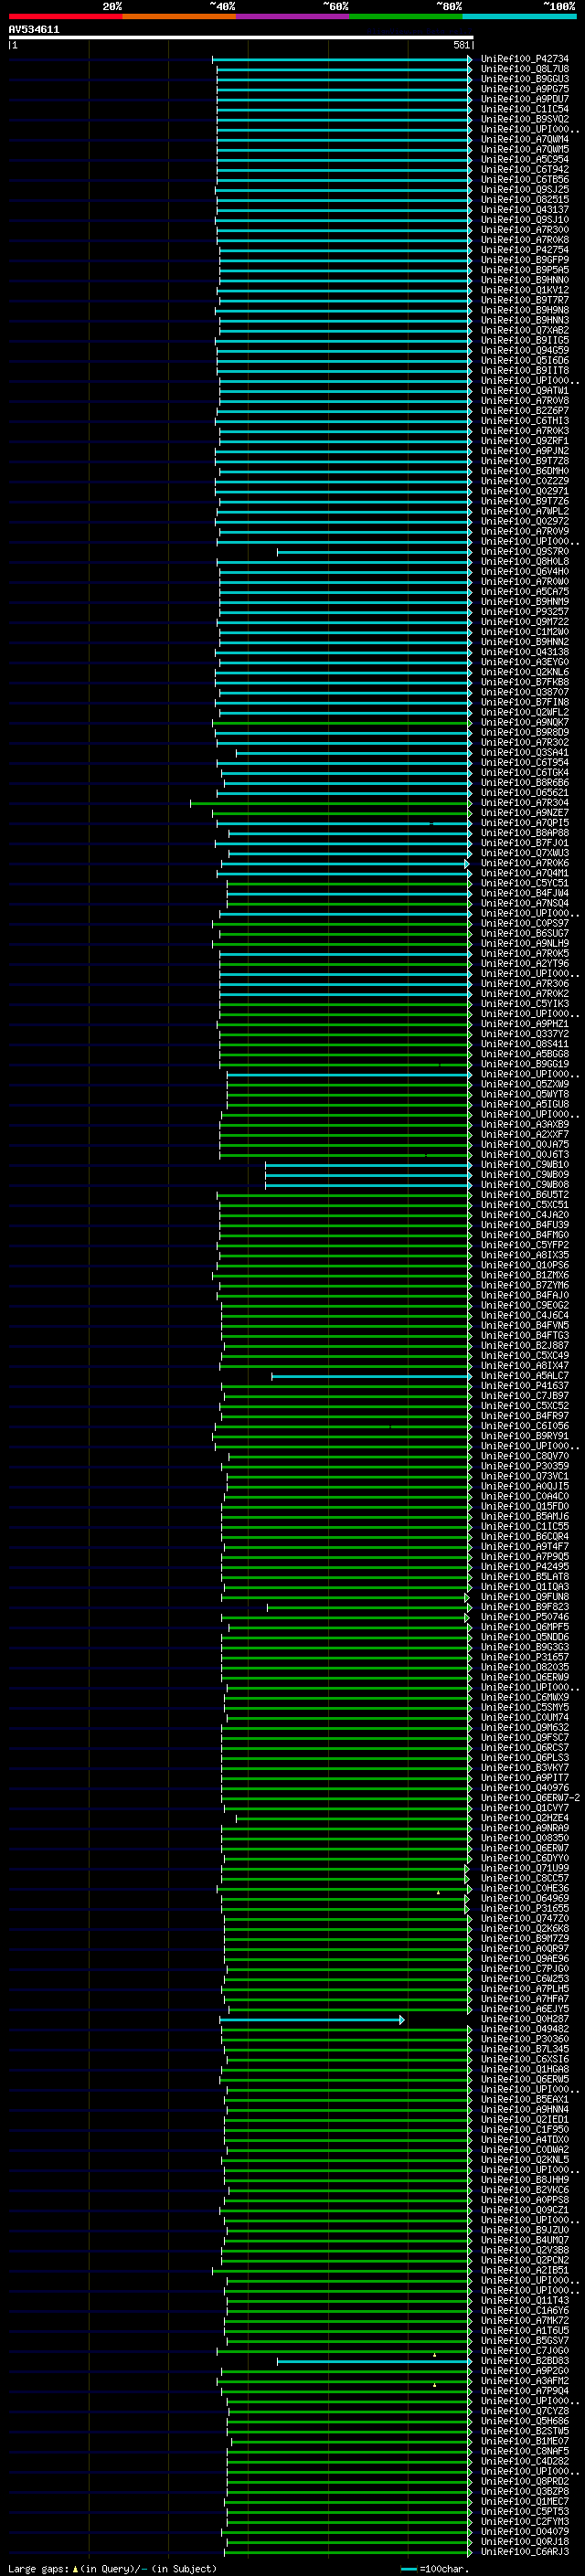Click hit label UniRef100_C1IC54
The width and height of the screenshot is (585, 2576).
pyautogui.click(x=524, y=109)
